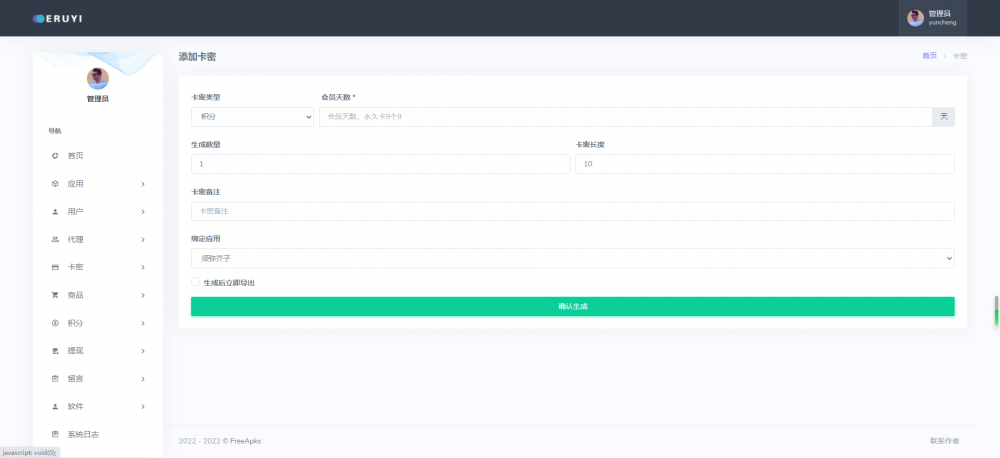Go to 首页 via breadcrumb link
Image resolution: width=1000 pixels, height=458 pixels.
[x=929, y=56]
